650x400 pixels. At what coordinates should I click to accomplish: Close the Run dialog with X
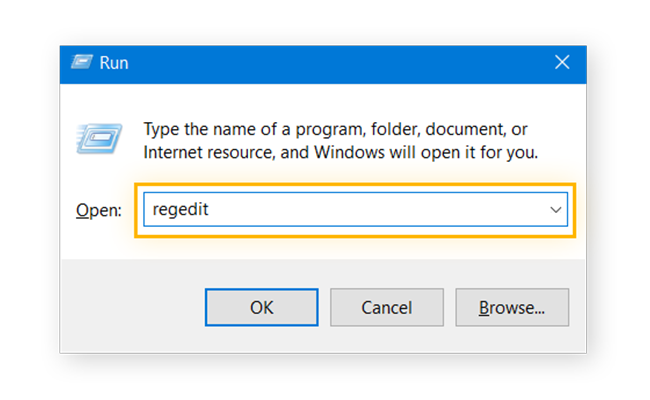tap(562, 63)
